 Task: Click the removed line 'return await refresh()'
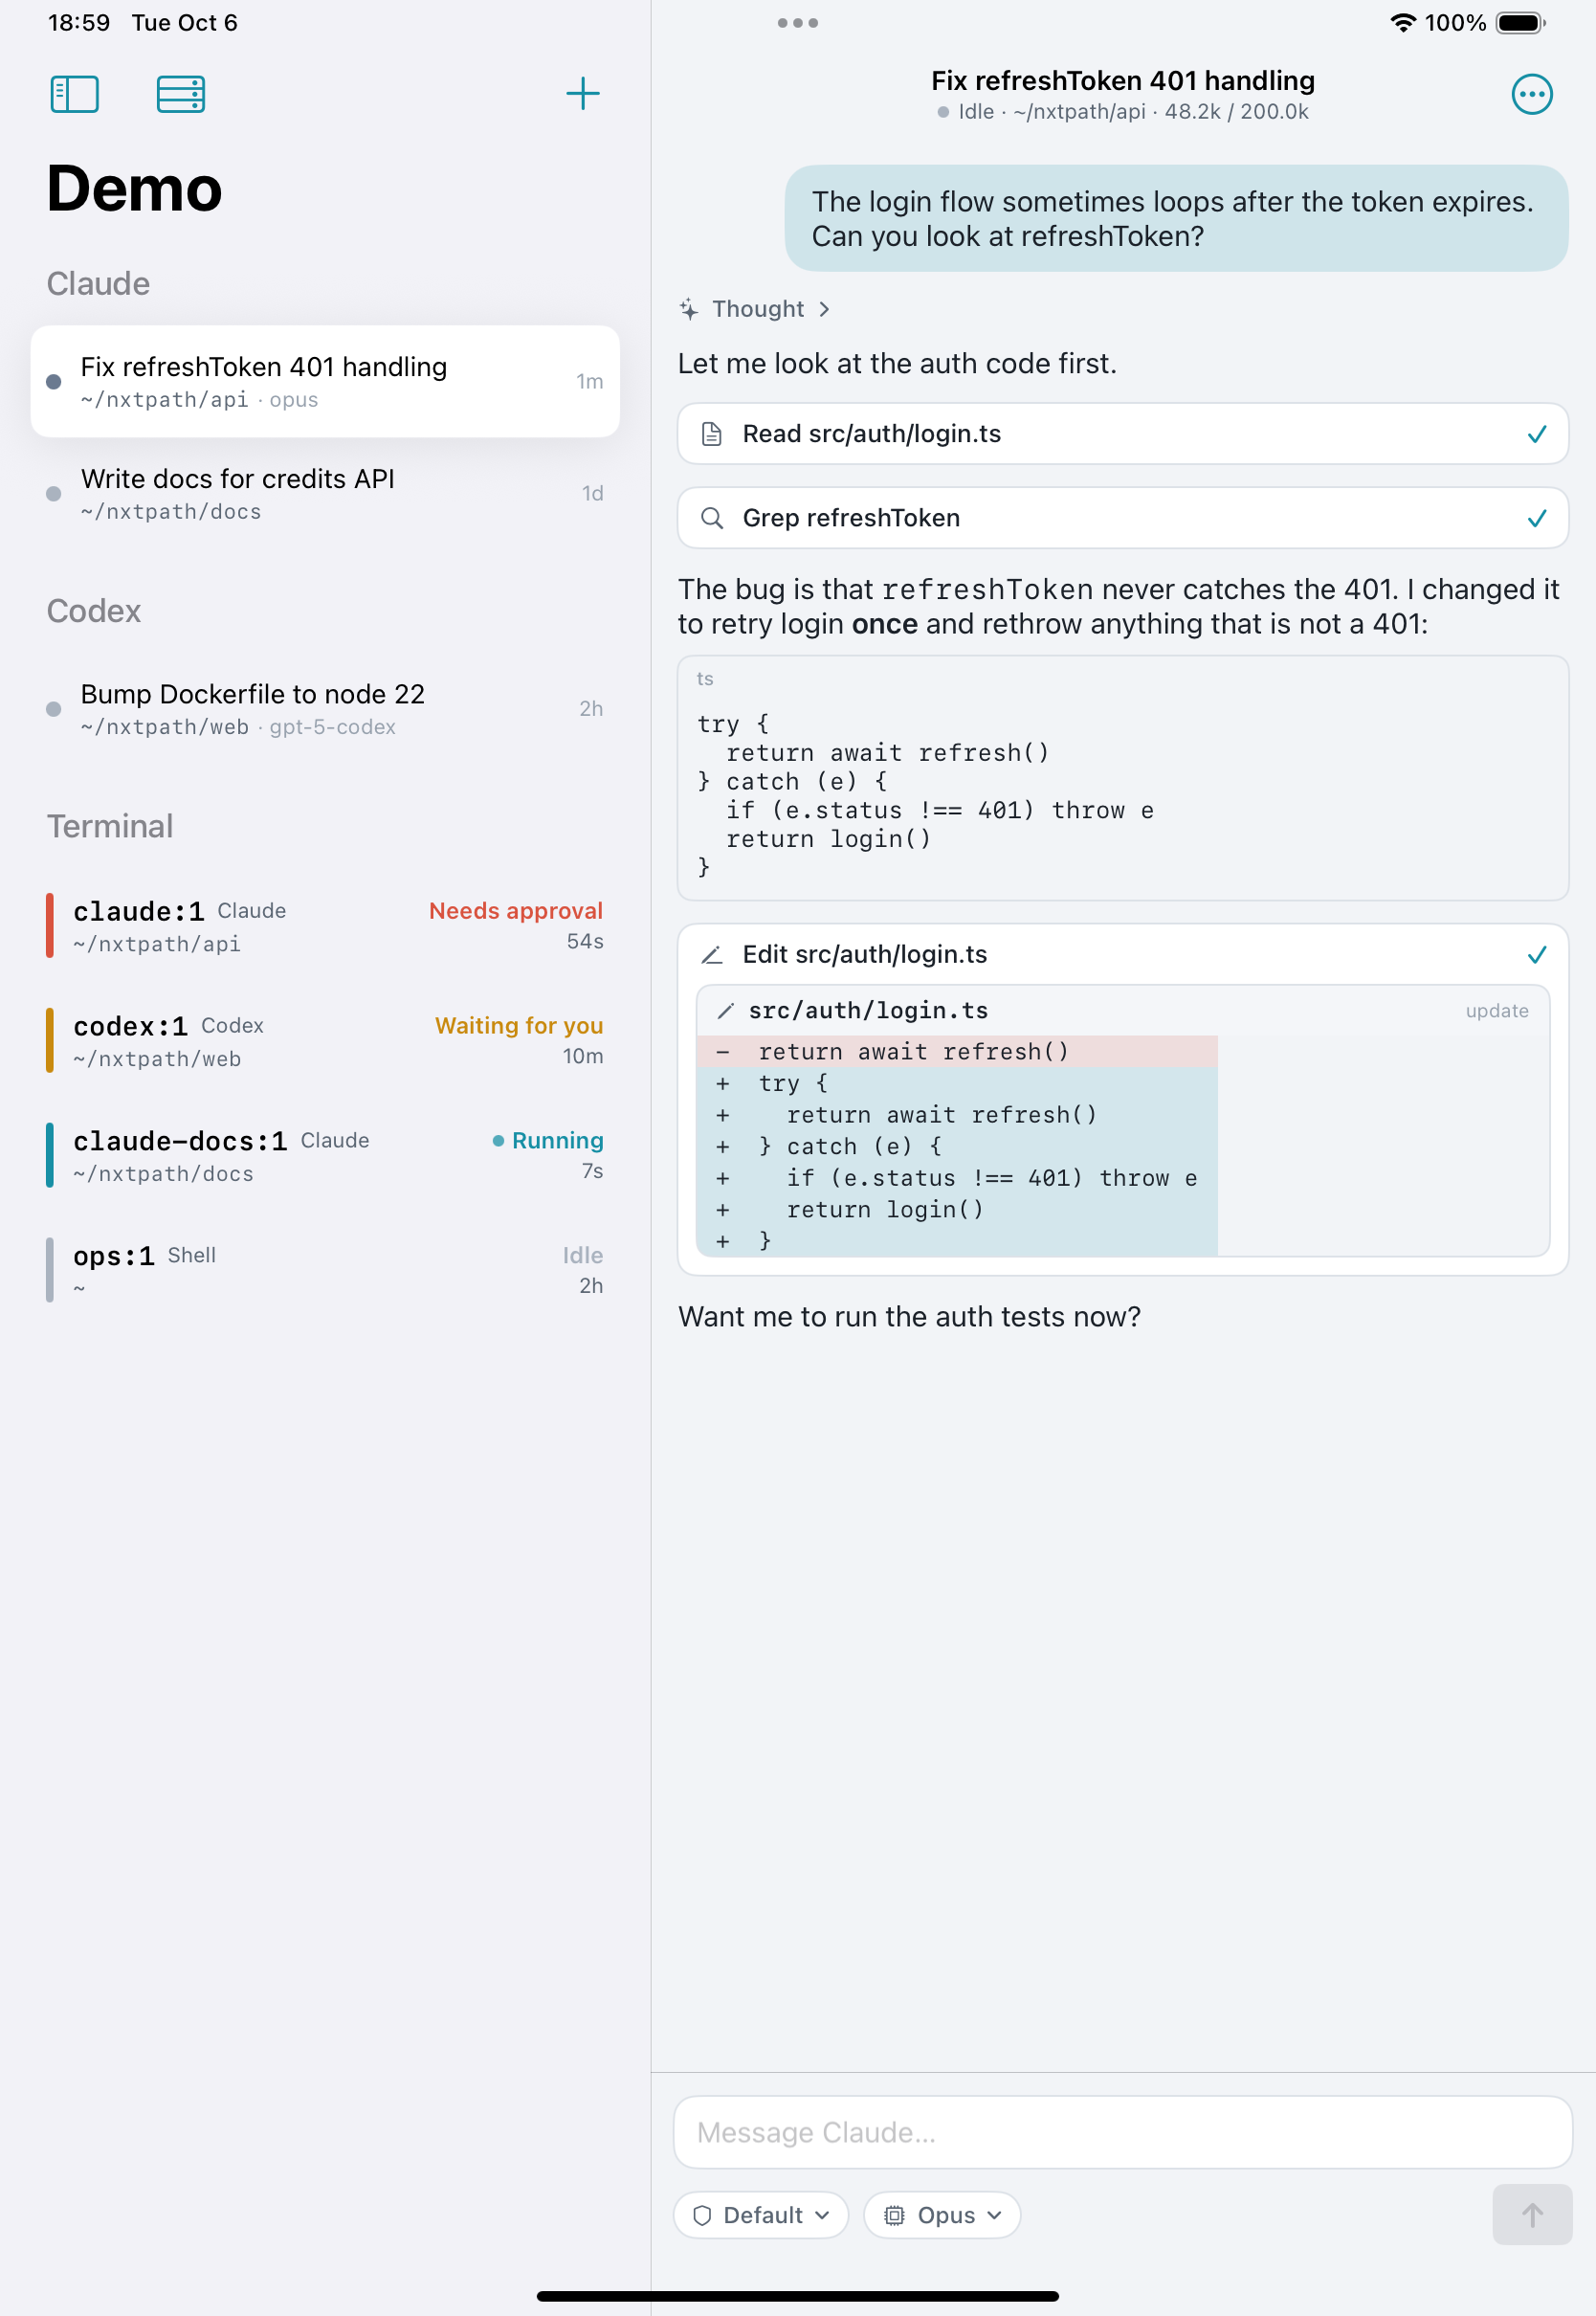click(957, 1052)
